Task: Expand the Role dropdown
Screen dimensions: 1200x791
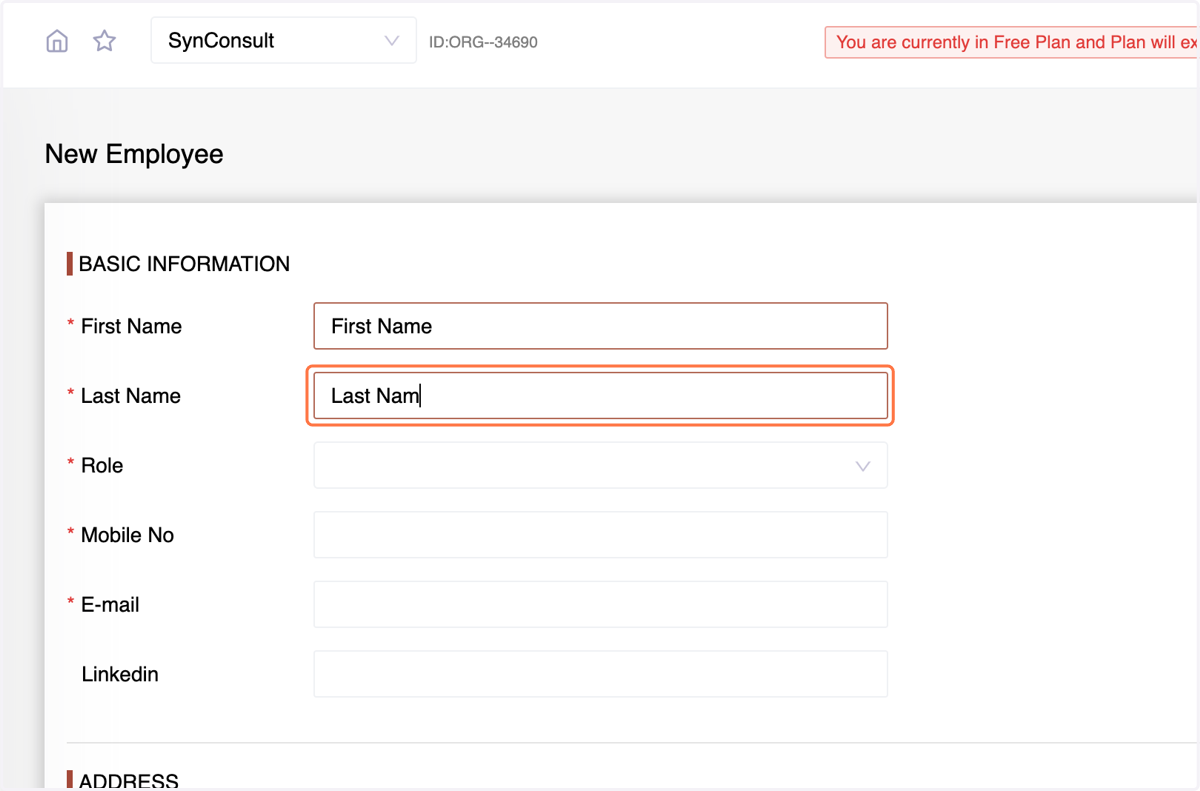Action: (600, 465)
